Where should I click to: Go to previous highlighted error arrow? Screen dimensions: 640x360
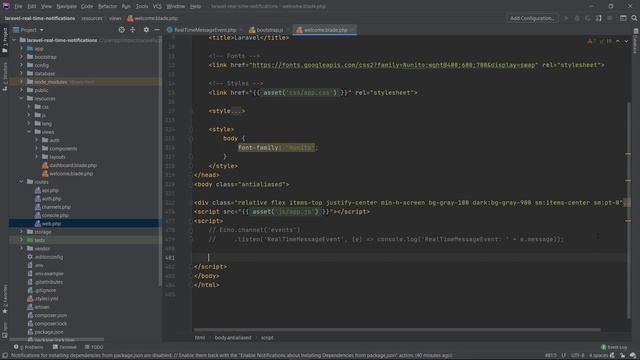click(618, 41)
